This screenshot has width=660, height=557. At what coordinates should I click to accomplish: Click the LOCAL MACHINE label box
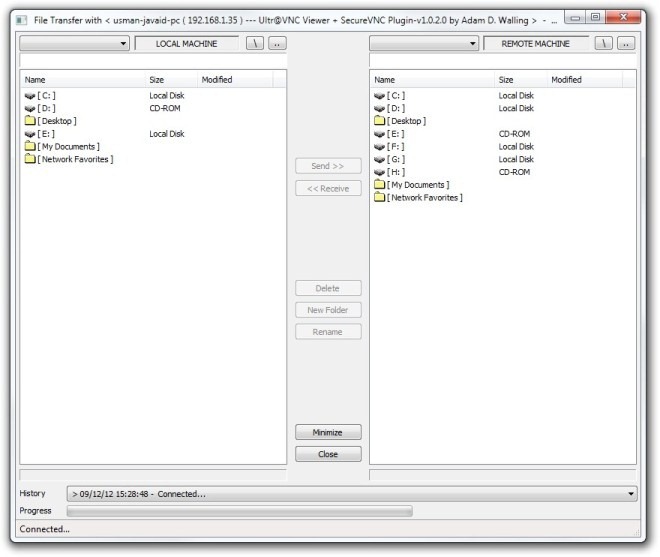[187, 44]
